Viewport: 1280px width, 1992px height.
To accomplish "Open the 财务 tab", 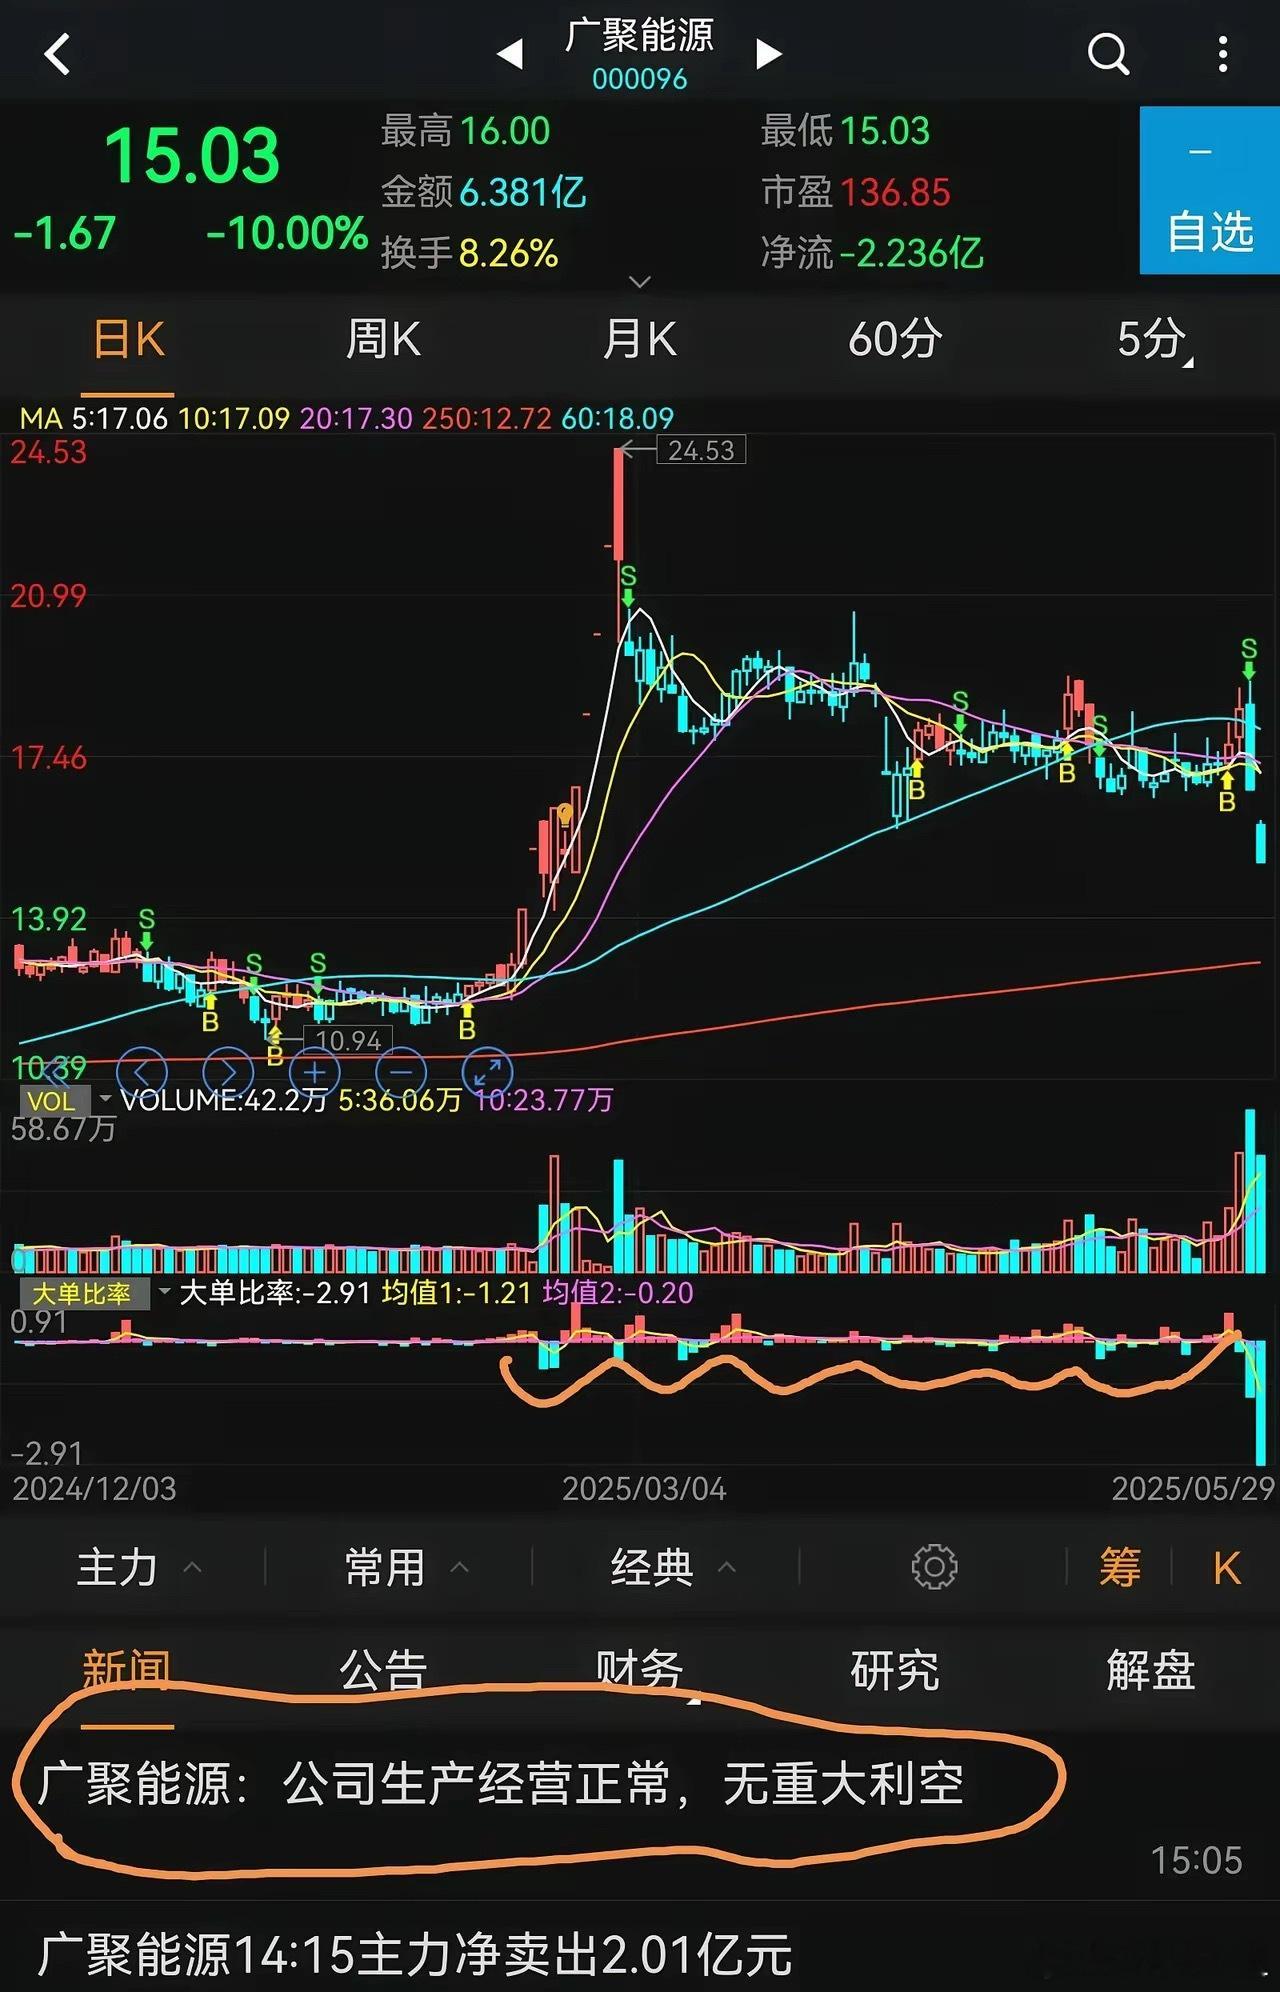I will point(639,1670).
